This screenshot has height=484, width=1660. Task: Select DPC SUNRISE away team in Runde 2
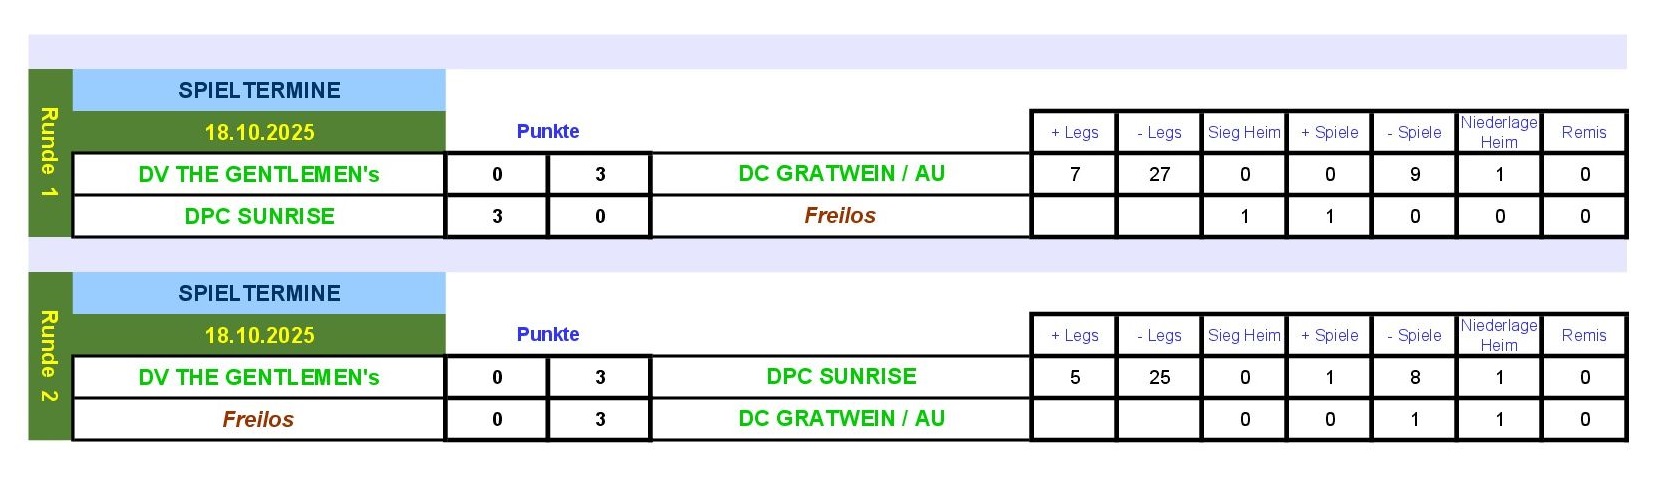click(x=841, y=376)
